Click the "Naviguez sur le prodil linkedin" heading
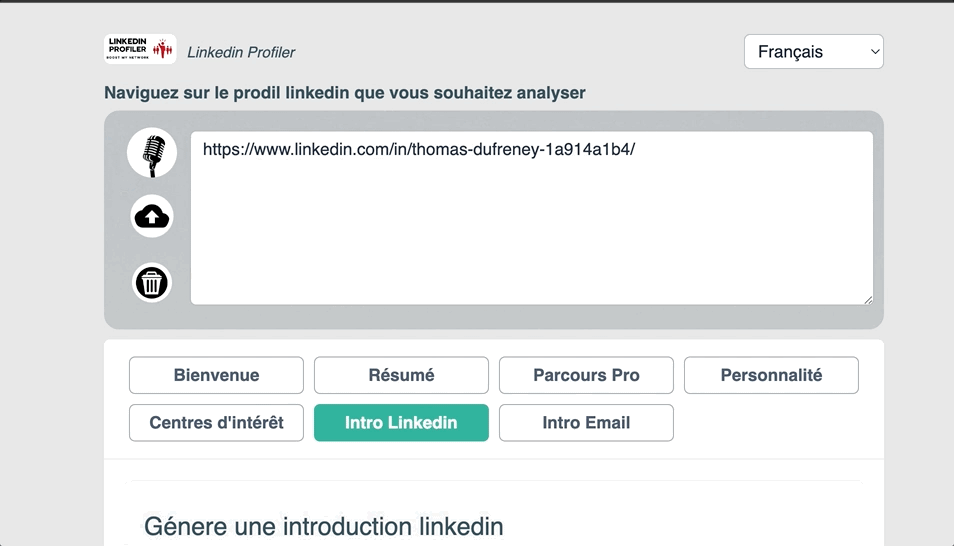This screenshot has width=954, height=546. coord(345,93)
